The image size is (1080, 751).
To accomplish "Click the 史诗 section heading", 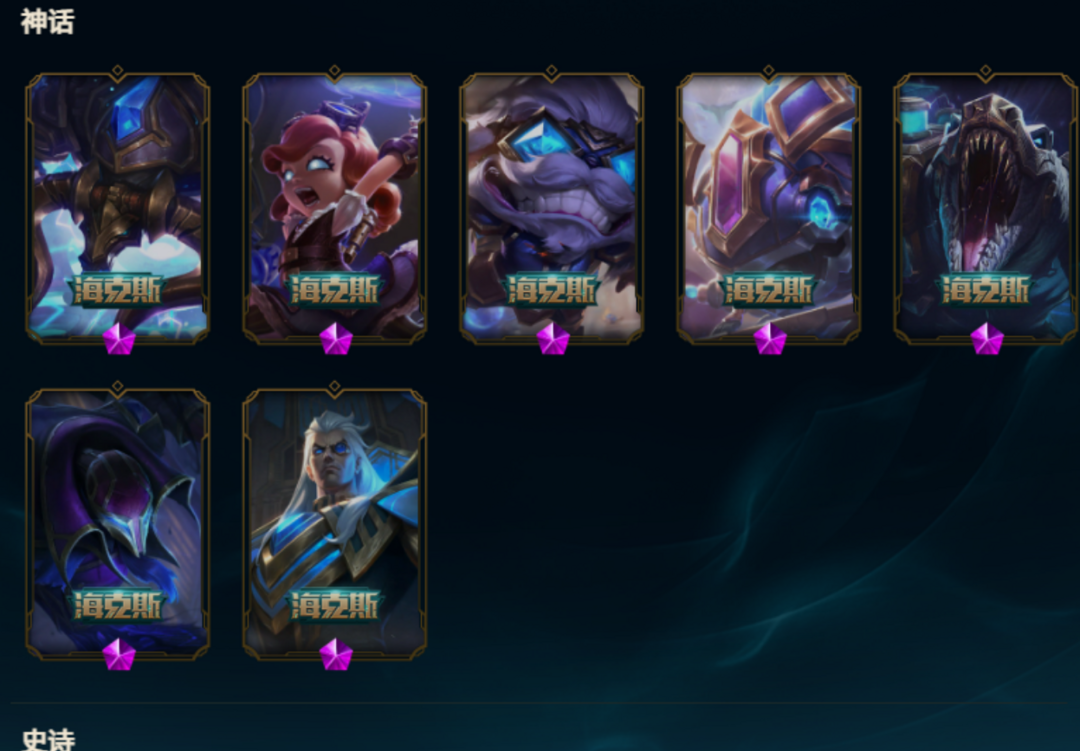I will [x=48, y=739].
